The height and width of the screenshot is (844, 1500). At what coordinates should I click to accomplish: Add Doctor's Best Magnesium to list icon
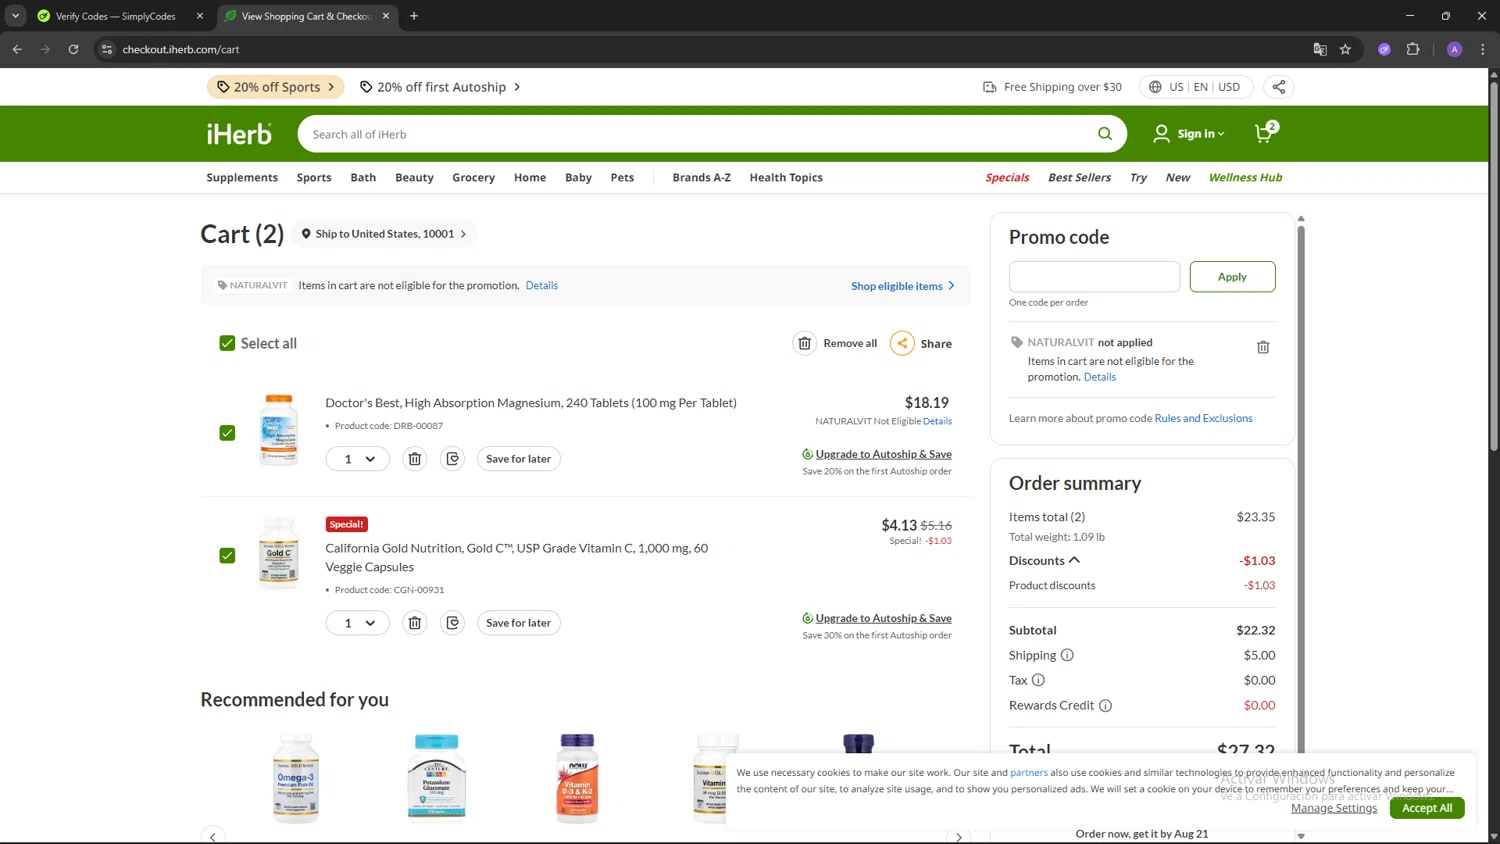click(x=452, y=459)
